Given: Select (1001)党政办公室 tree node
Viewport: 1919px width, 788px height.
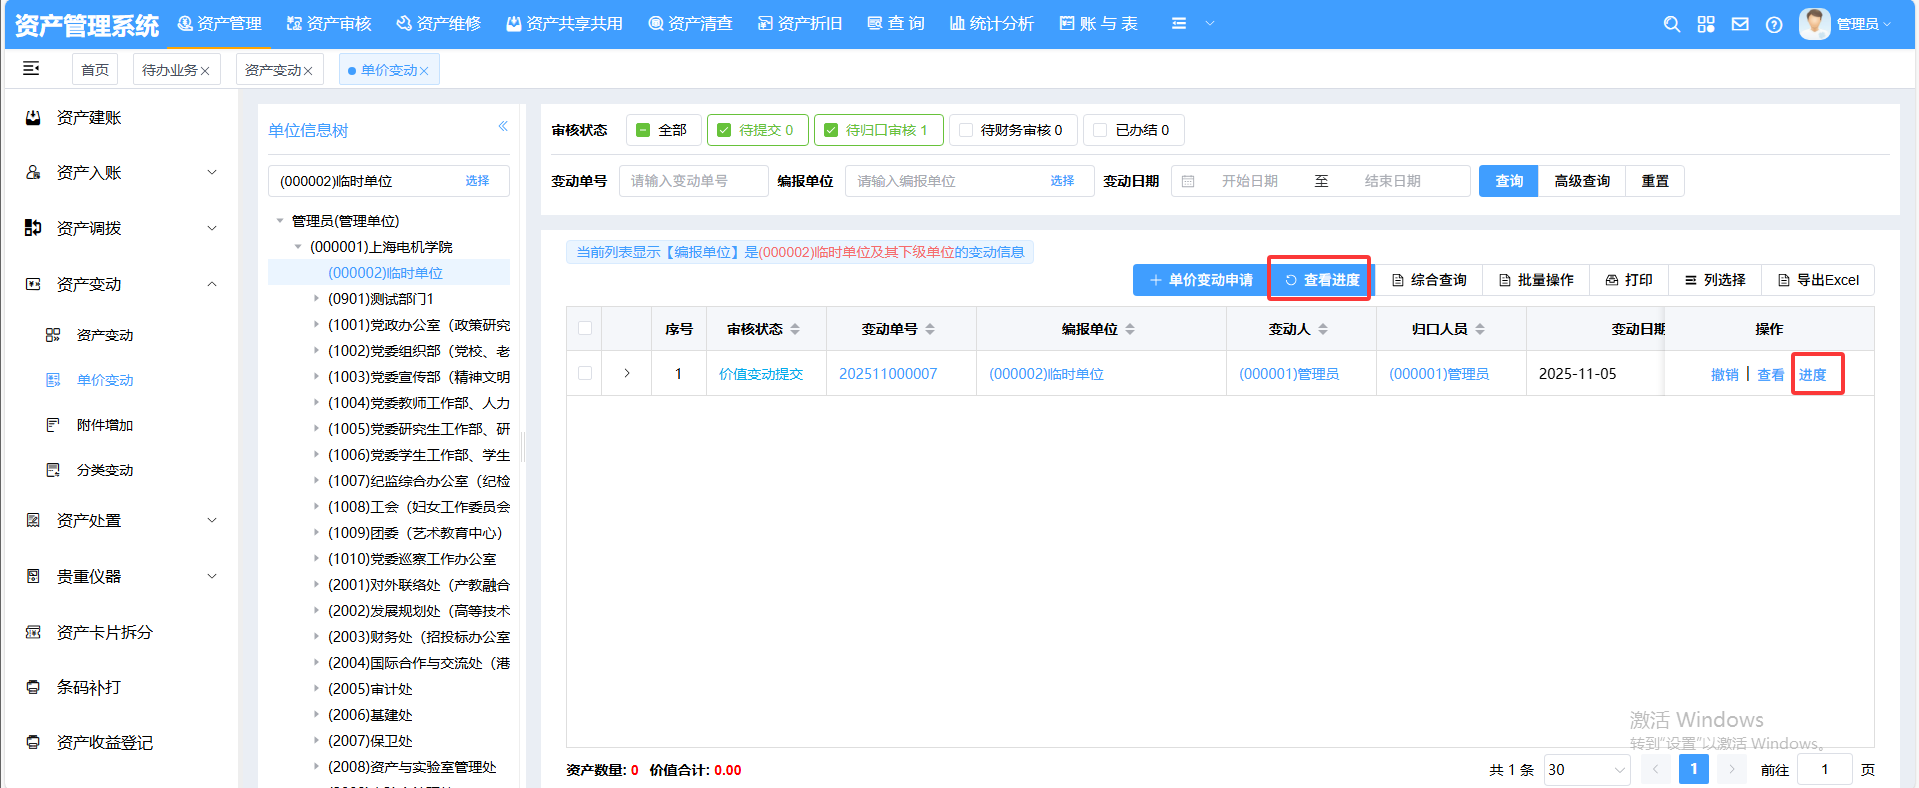Looking at the screenshot, I should pyautogui.click(x=418, y=325).
